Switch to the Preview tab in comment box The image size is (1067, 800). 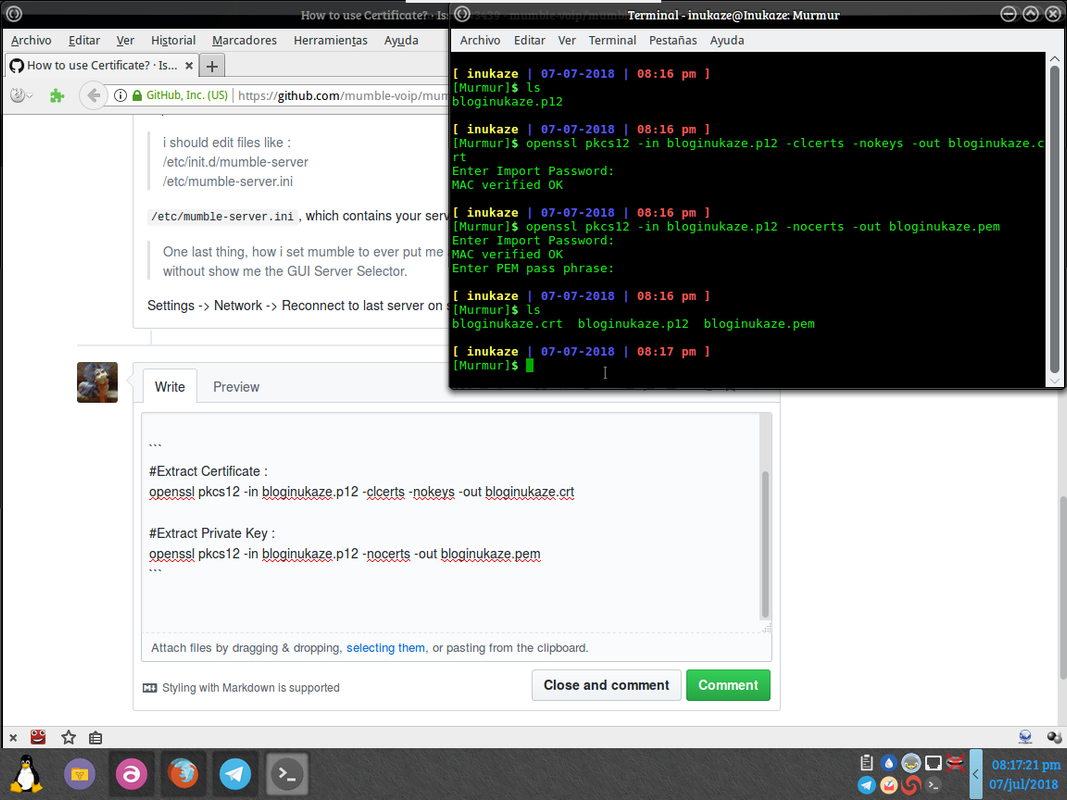click(x=236, y=386)
